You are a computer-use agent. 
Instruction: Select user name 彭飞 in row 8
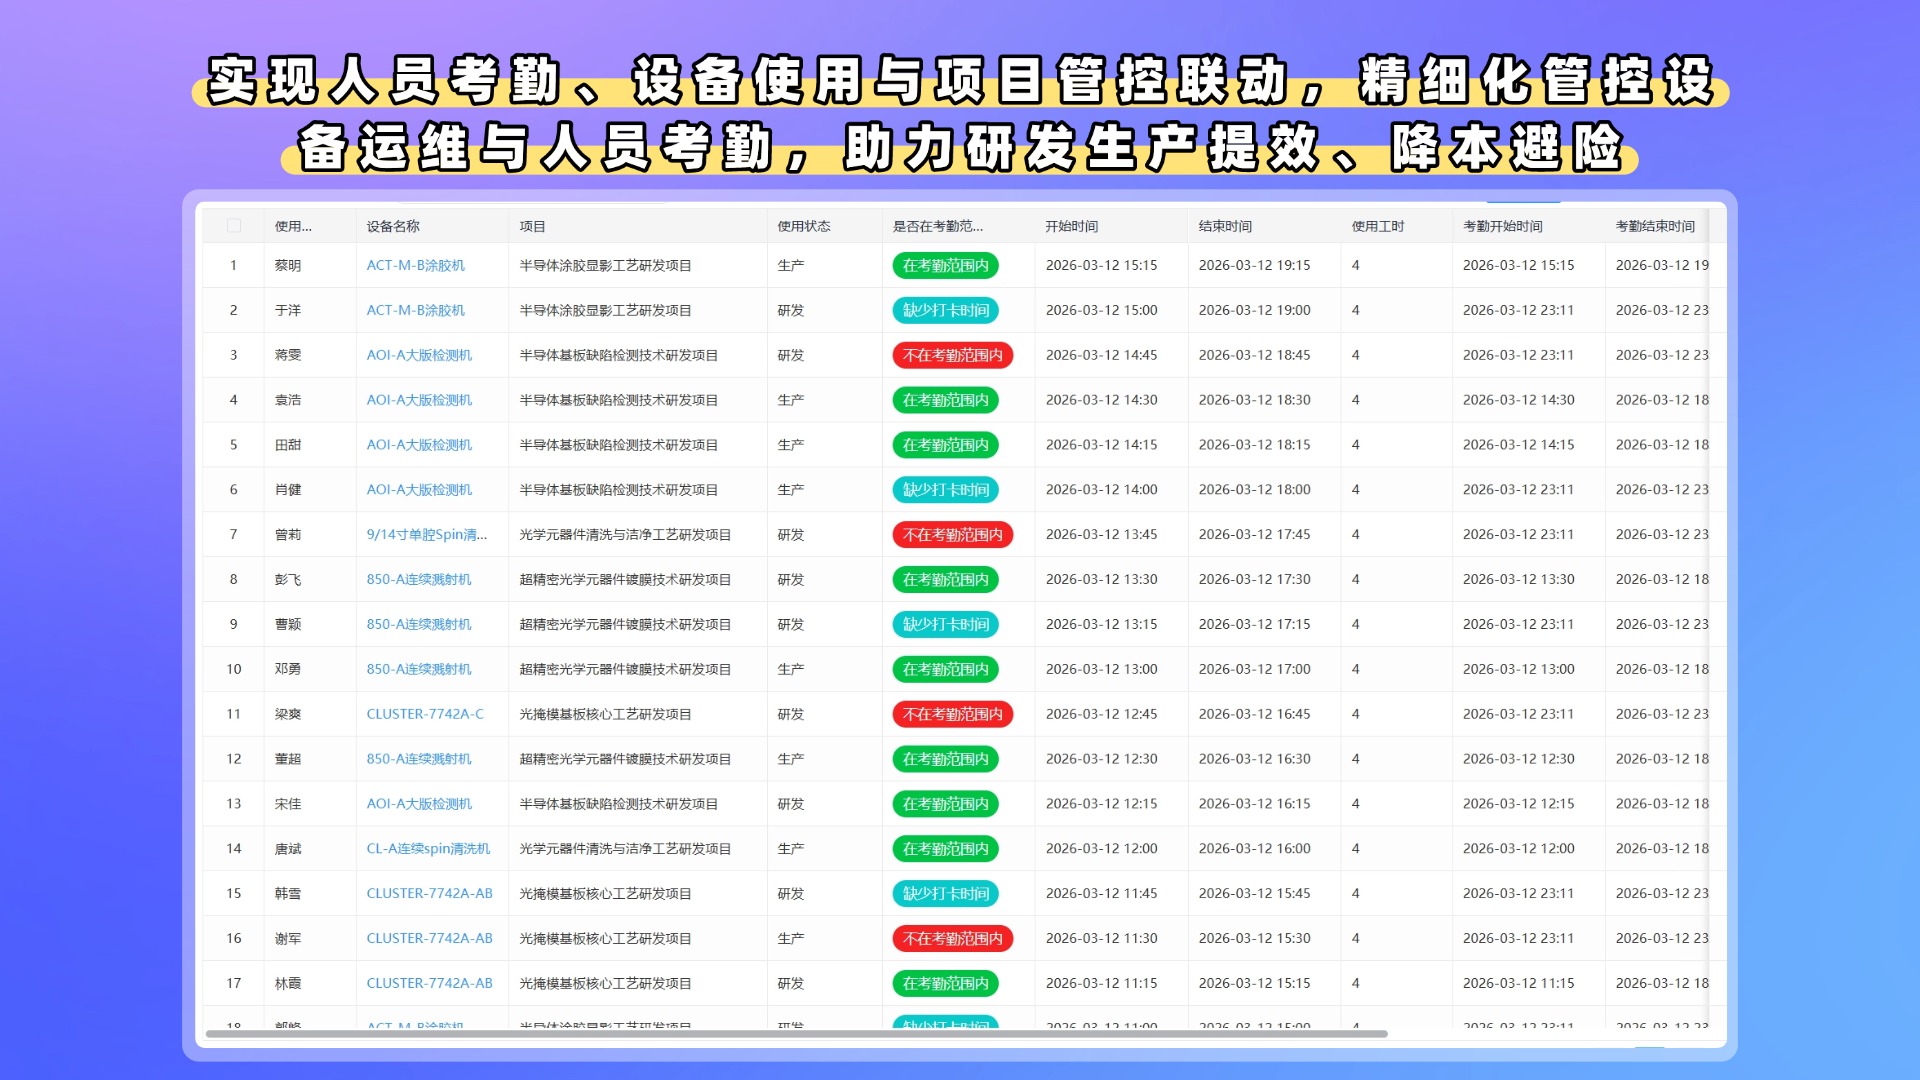pyautogui.click(x=288, y=579)
